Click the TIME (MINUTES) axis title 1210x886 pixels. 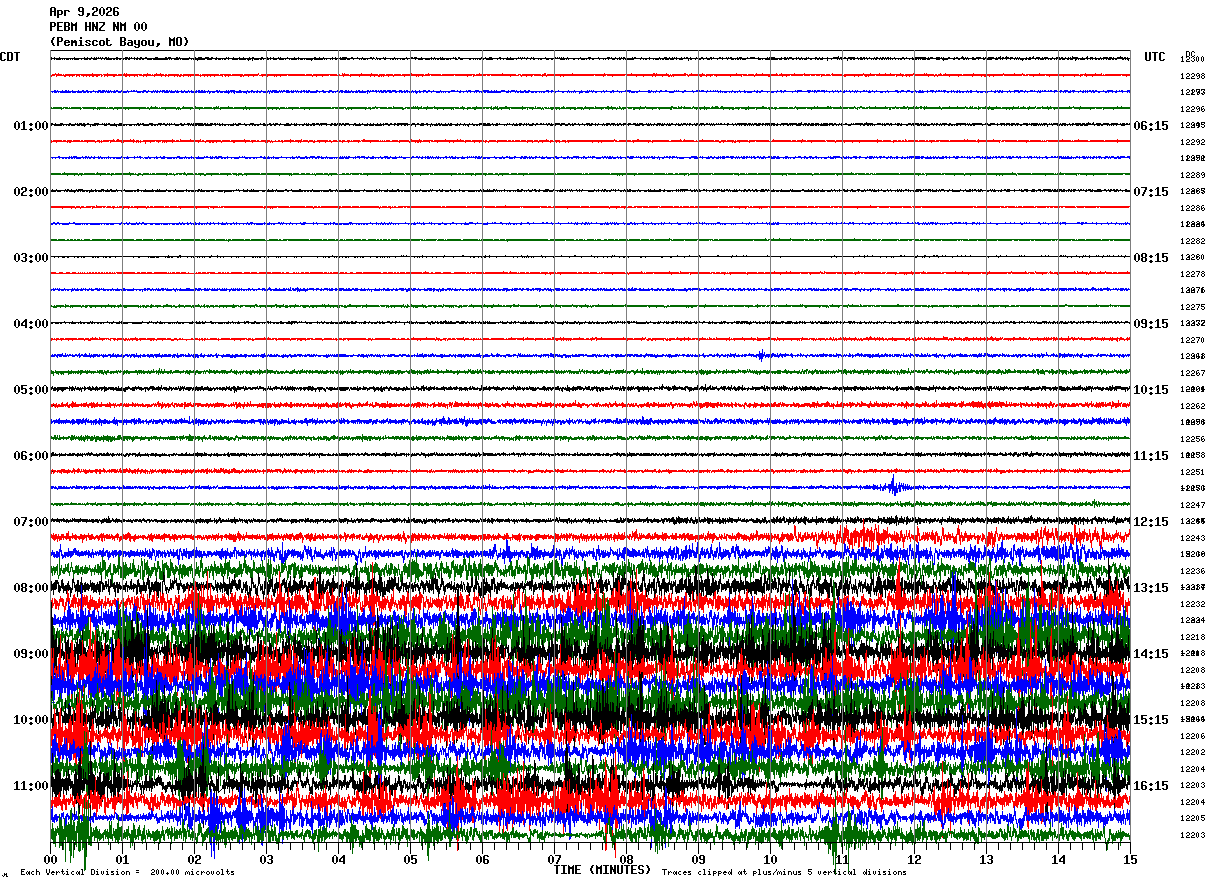point(602,870)
